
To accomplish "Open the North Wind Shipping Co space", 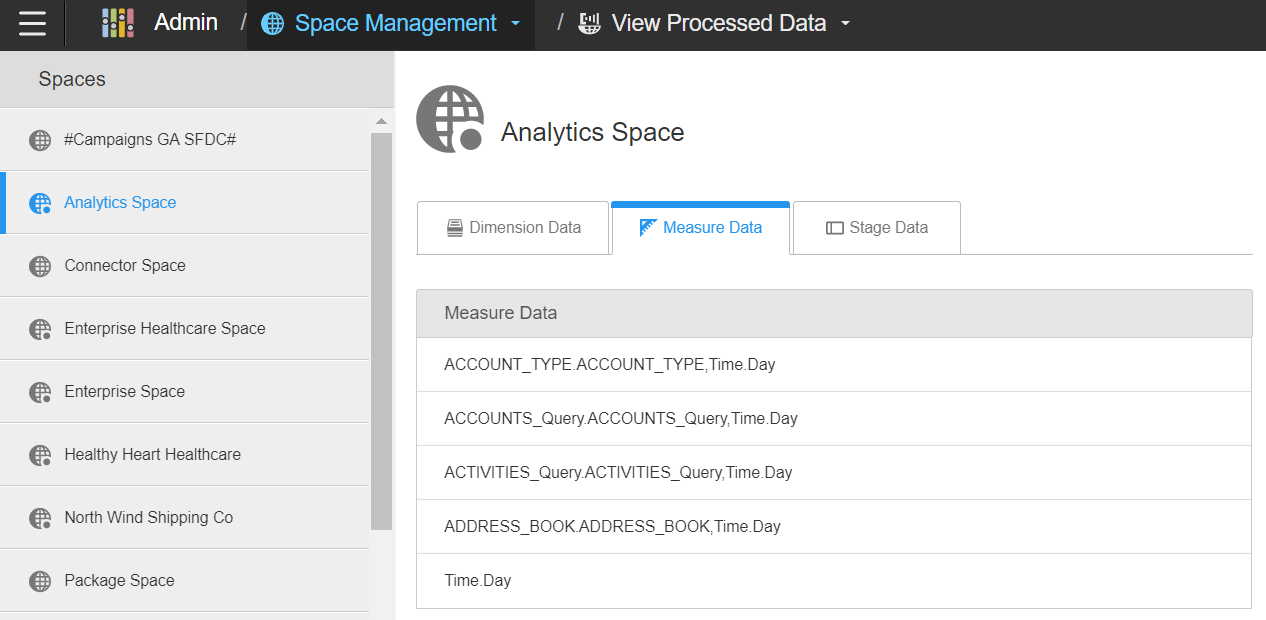I will point(148,518).
